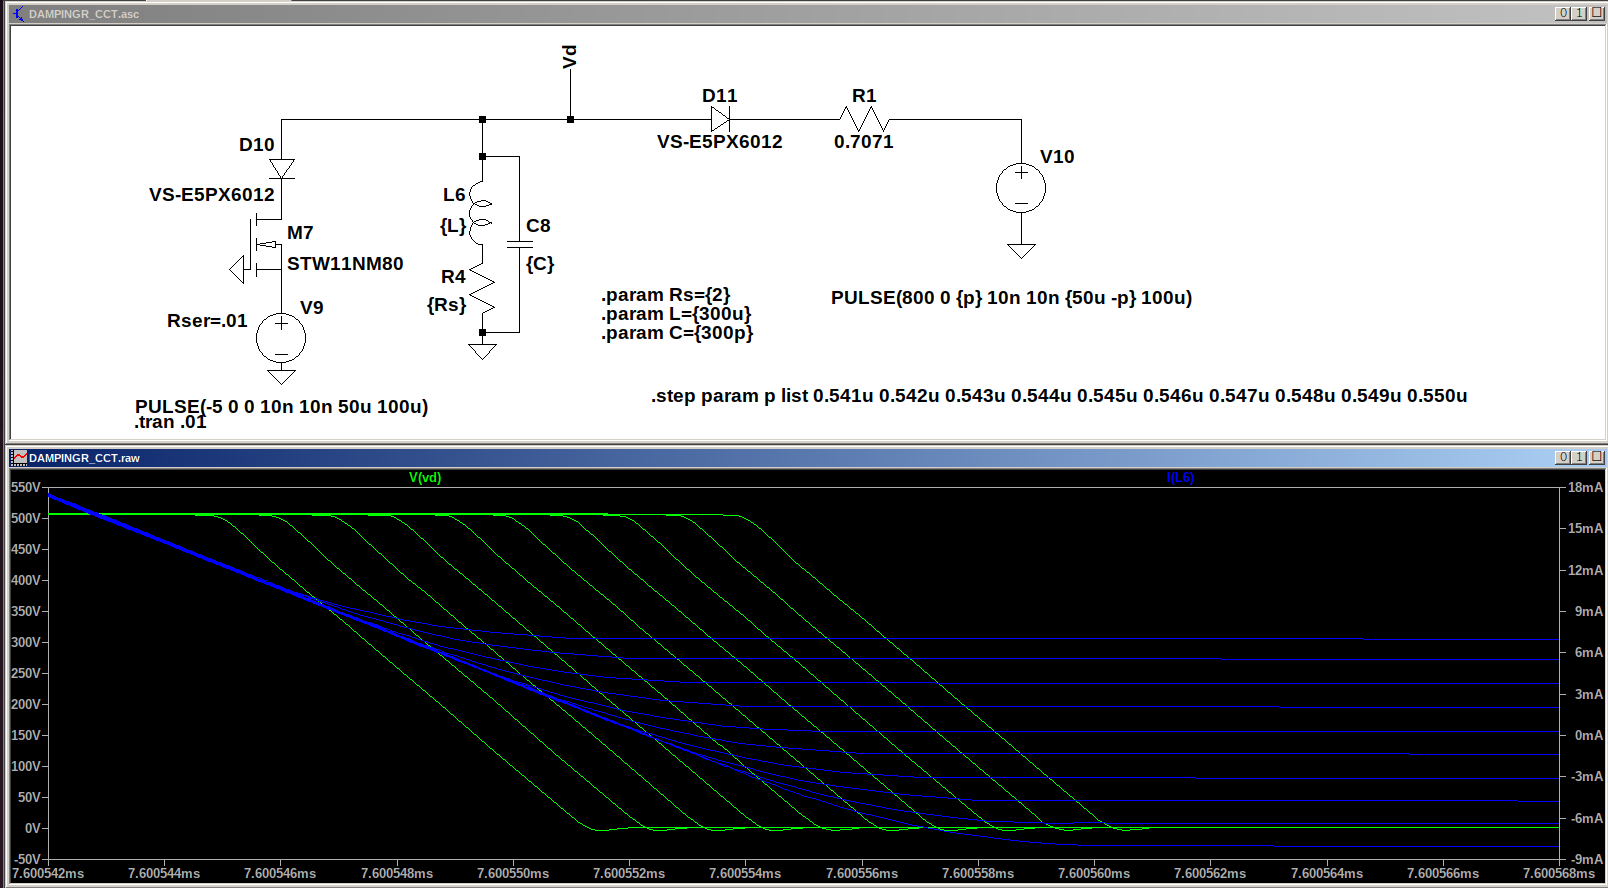This screenshot has width=1608, height=888.
Task: Click the 0mA right axis label
Action: pyautogui.click(x=1588, y=735)
